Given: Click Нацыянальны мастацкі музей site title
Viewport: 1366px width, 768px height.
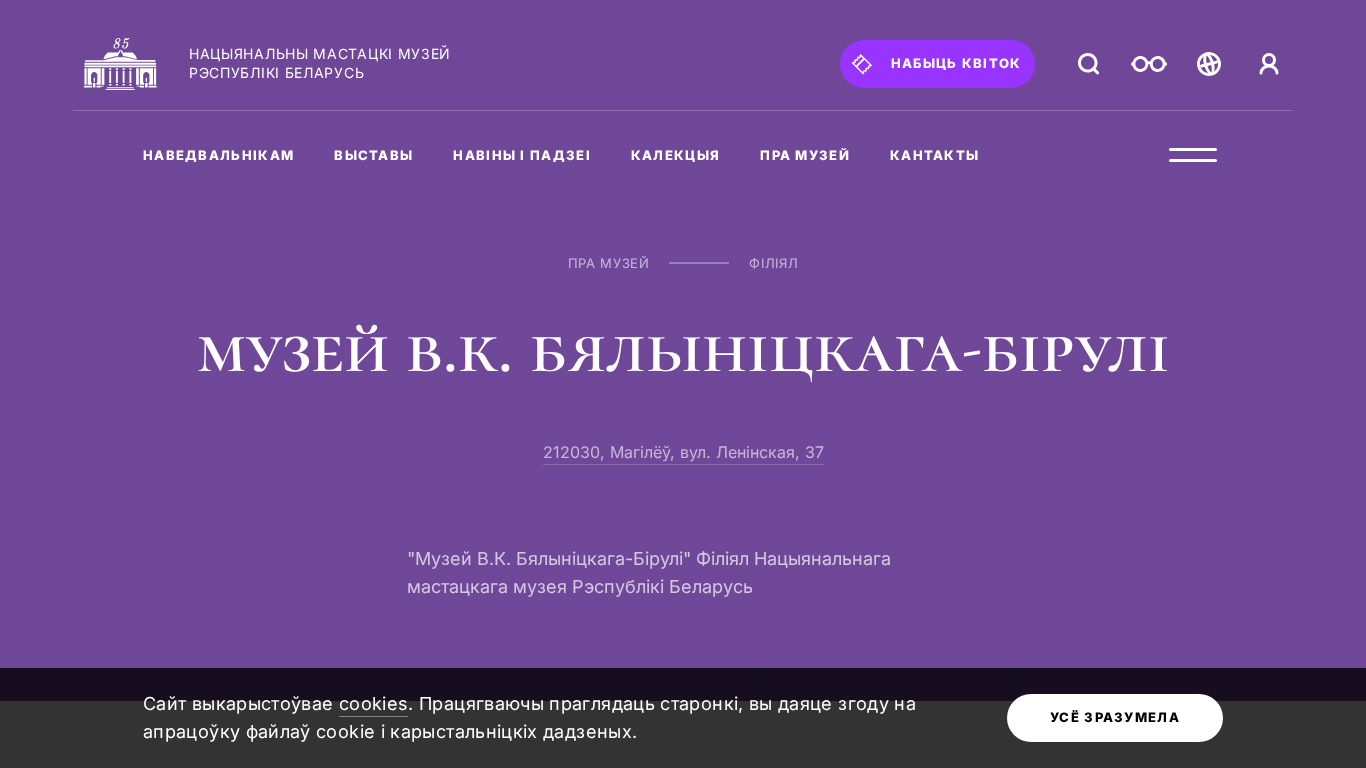Looking at the screenshot, I should [x=320, y=64].
